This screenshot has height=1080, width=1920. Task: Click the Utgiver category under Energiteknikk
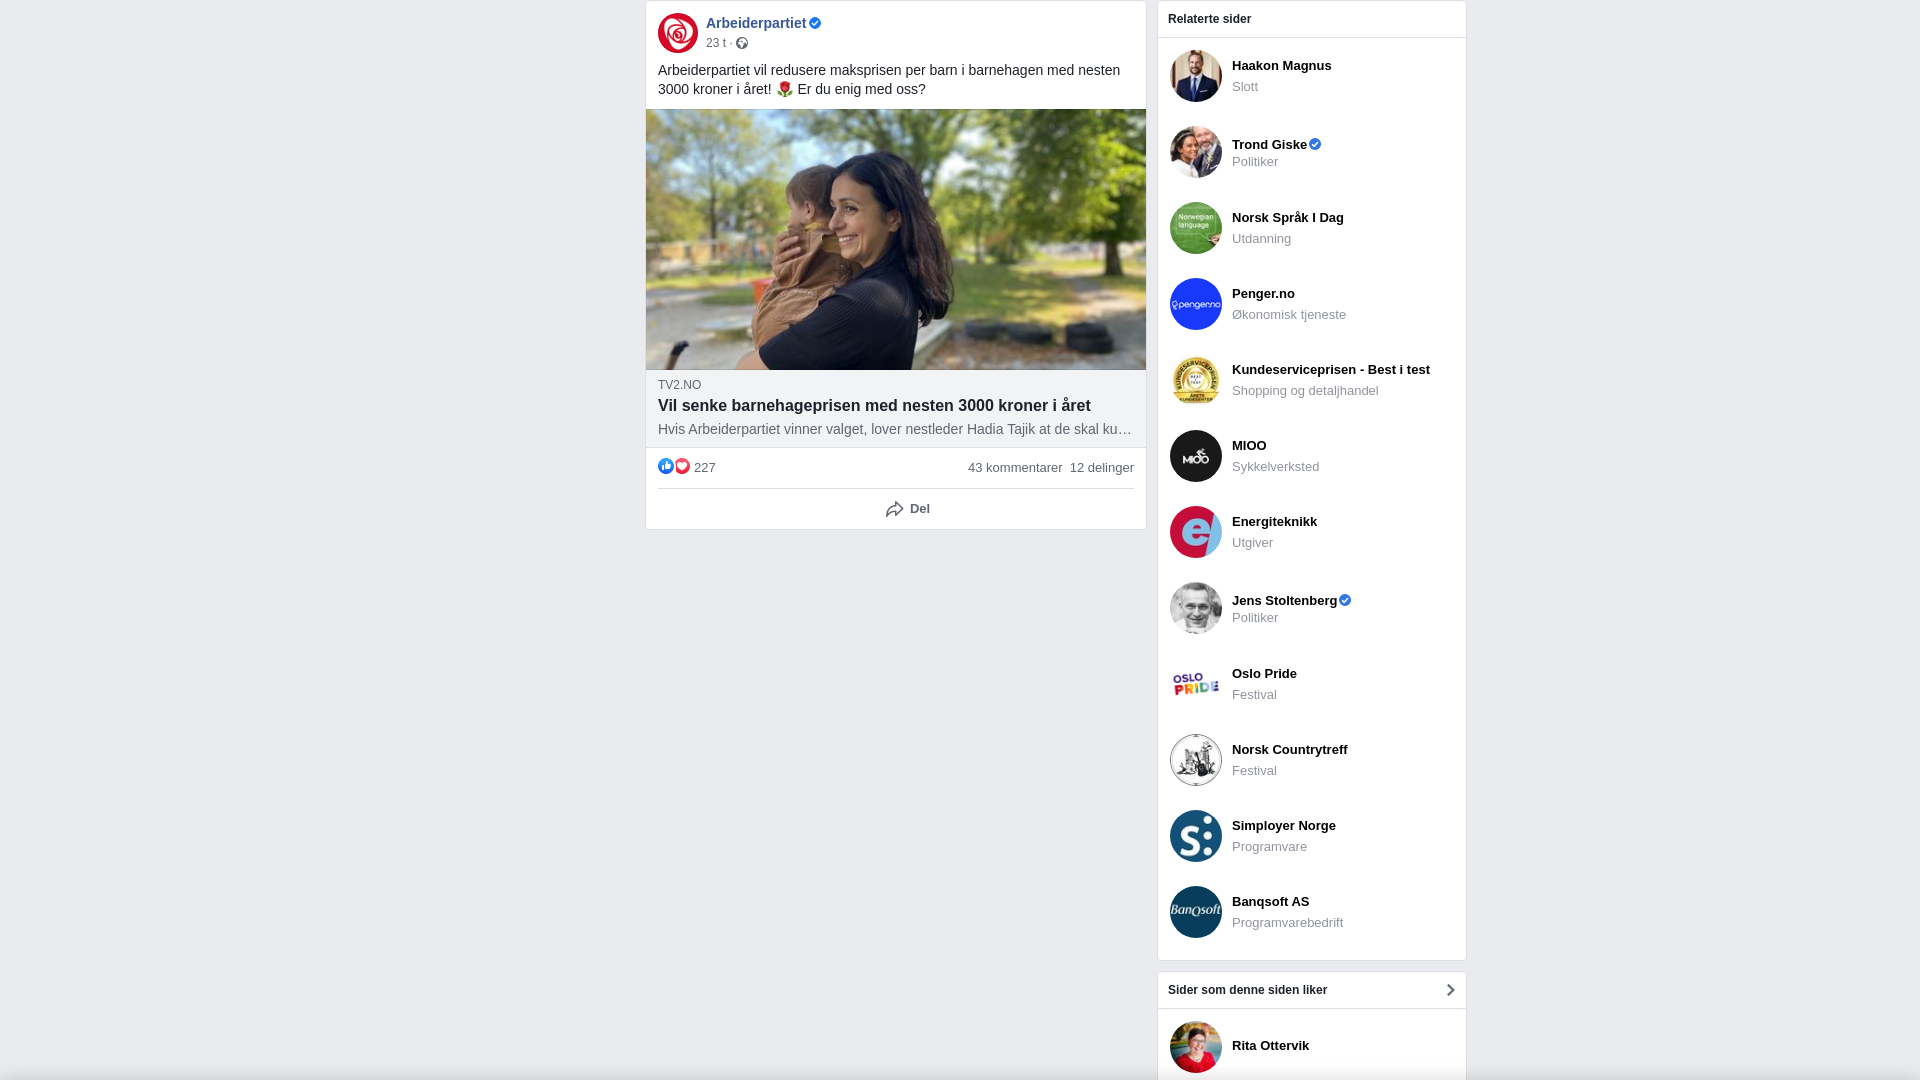coord(1252,542)
